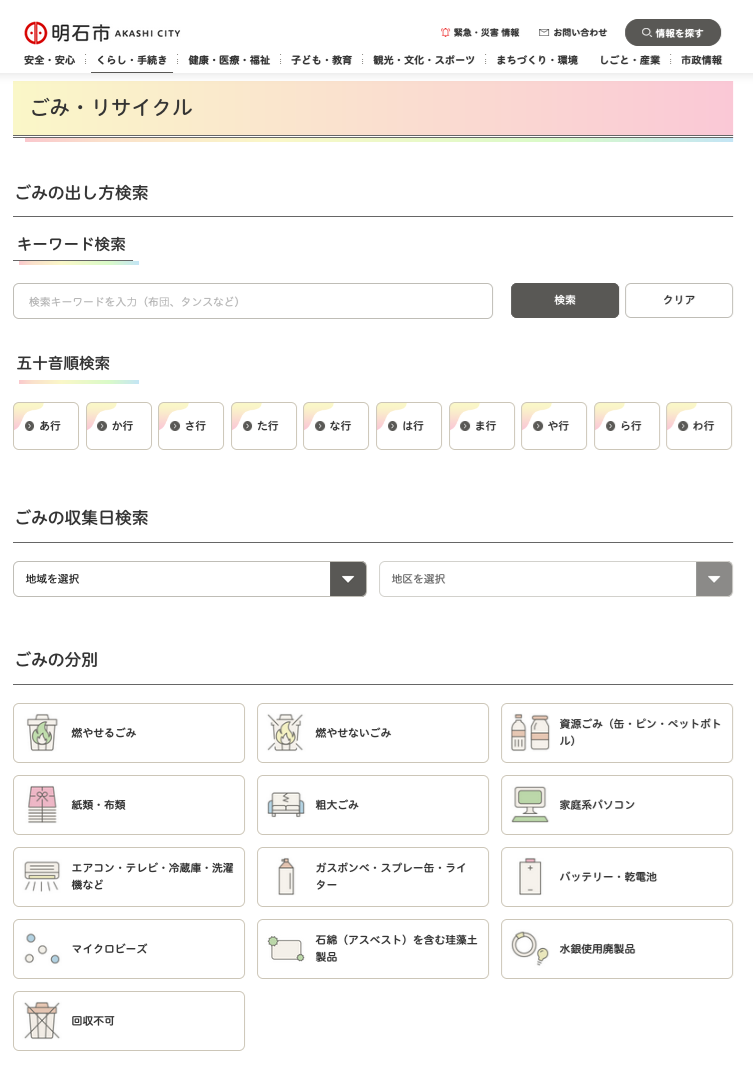Viewport: 753px width, 1080px height.
Task: Click the non-burnable garbage (燃やせないごみ) icon
Action: 285,733
